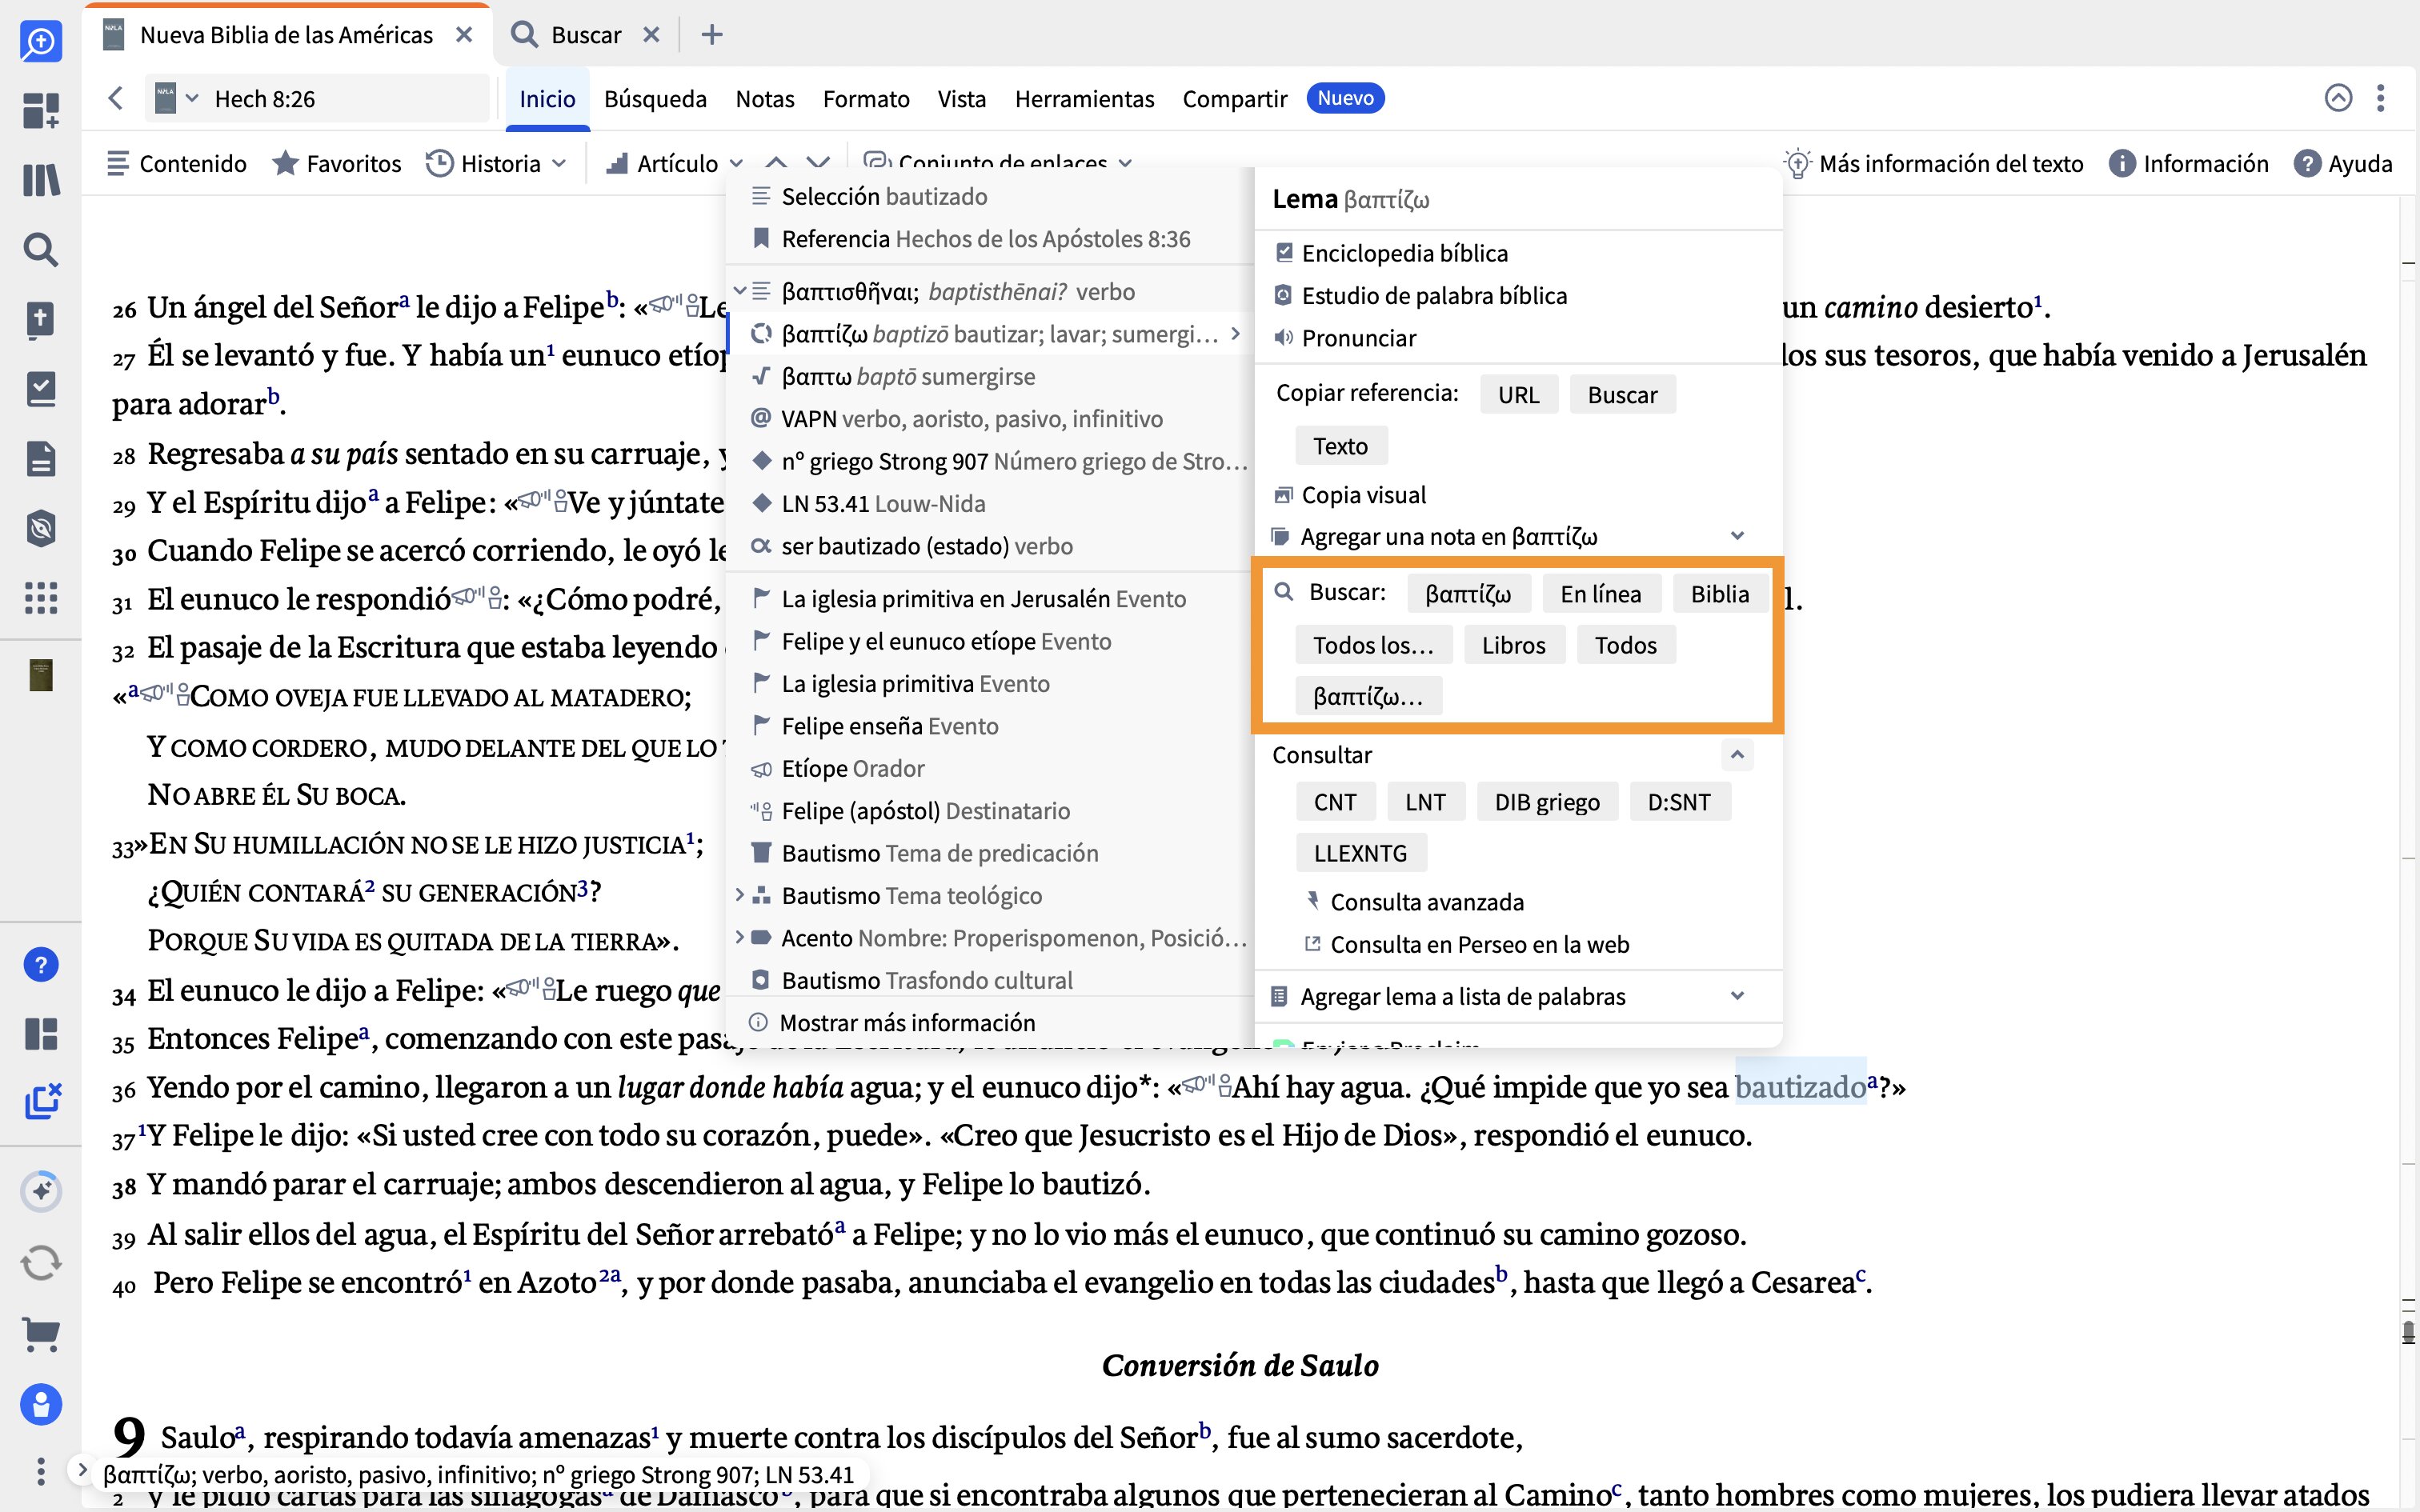Open the Artículo dropdown
2420x1512 pixels.
point(674,163)
